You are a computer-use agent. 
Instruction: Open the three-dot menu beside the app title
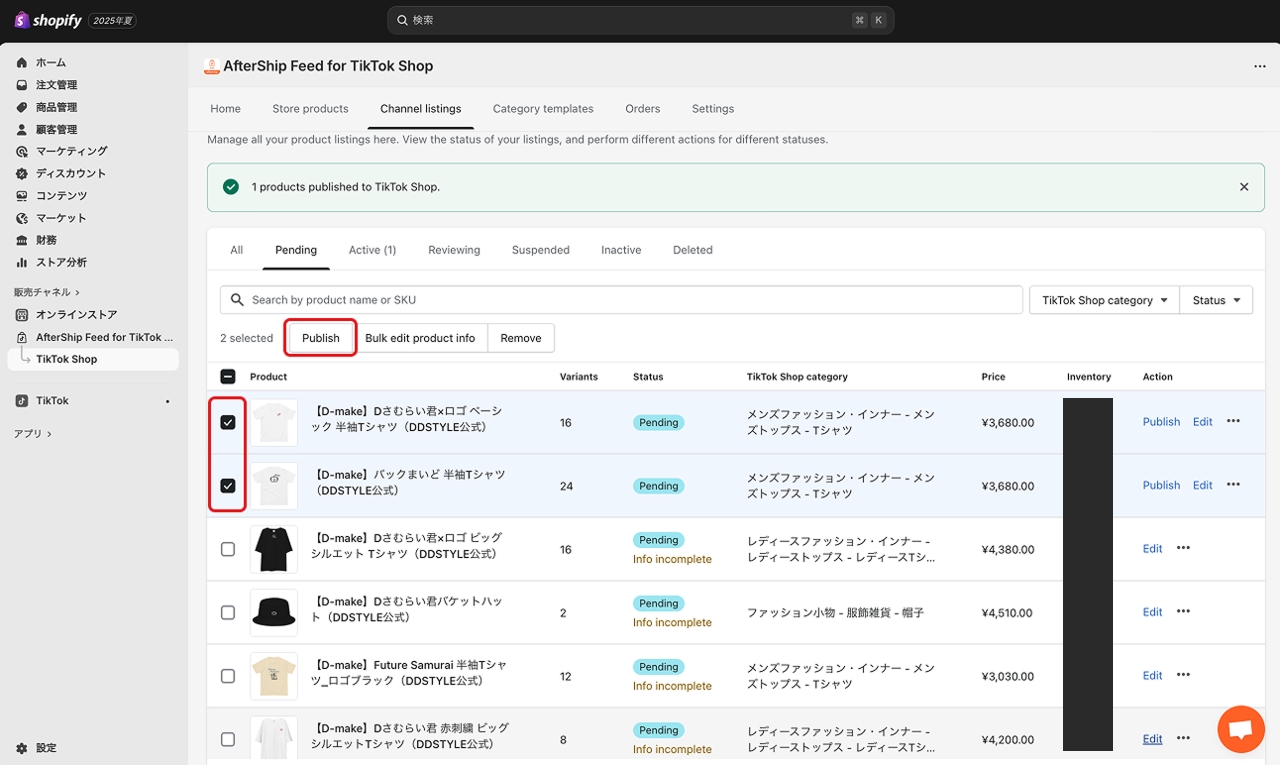tap(1259, 66)
